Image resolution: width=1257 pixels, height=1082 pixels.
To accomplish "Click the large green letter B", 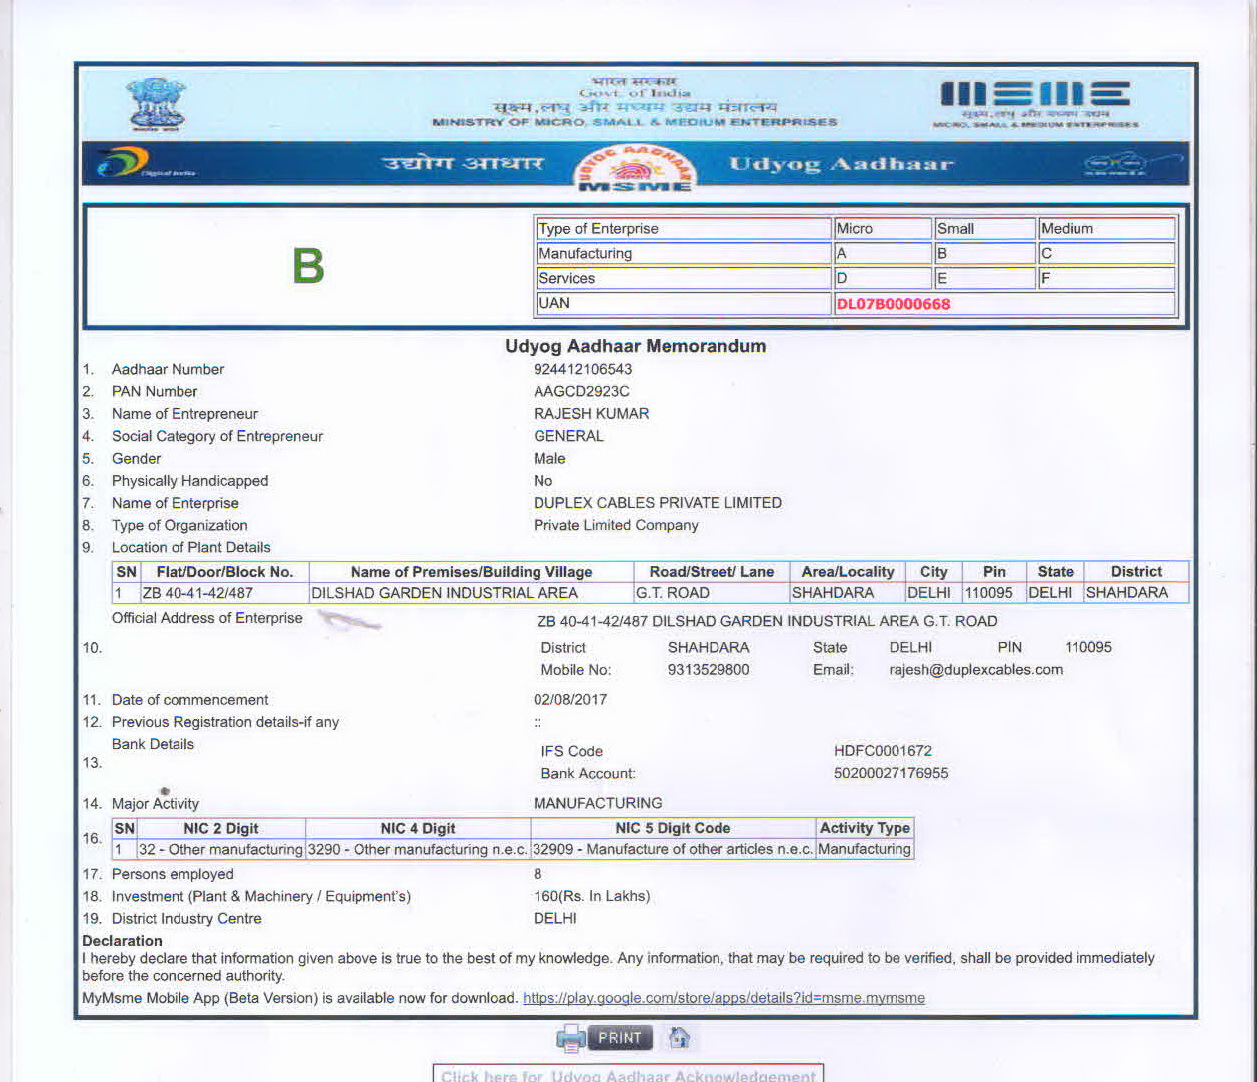I will pos(308,266).
